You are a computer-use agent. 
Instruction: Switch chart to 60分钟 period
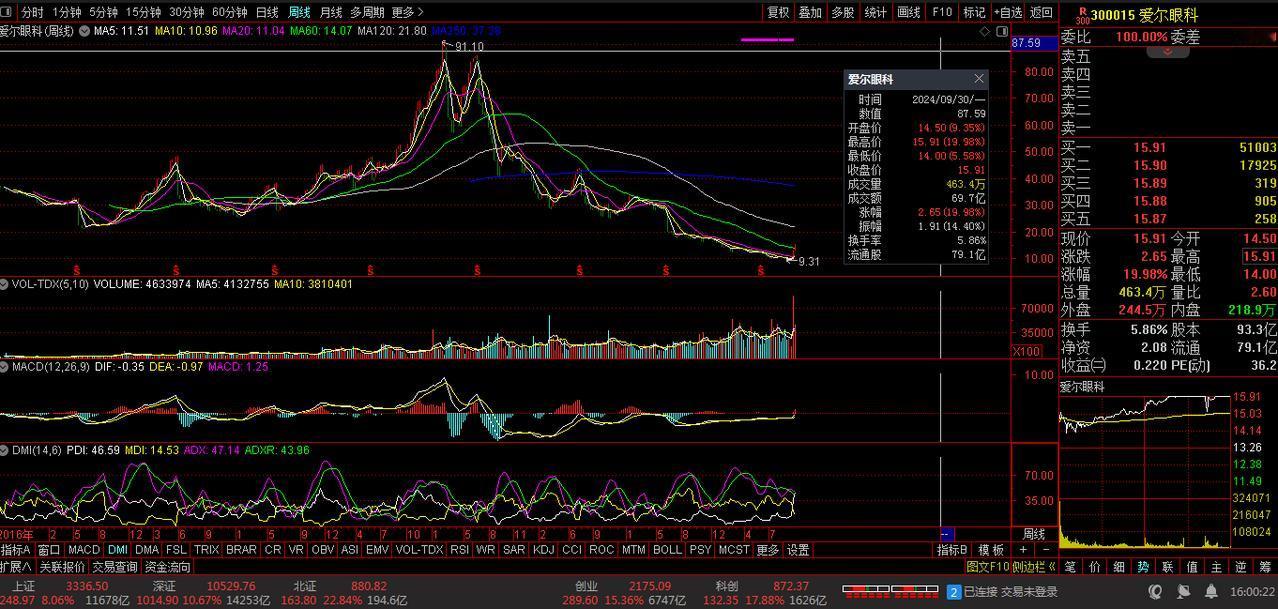coord(229,12)
